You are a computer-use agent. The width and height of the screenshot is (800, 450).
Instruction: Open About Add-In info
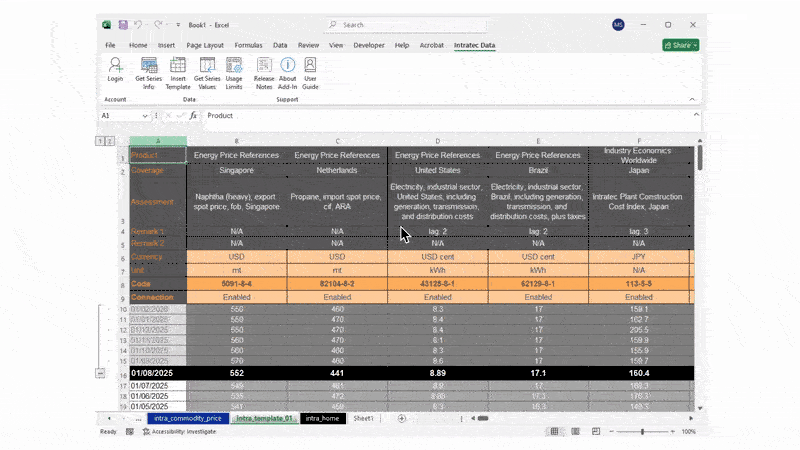287,73
